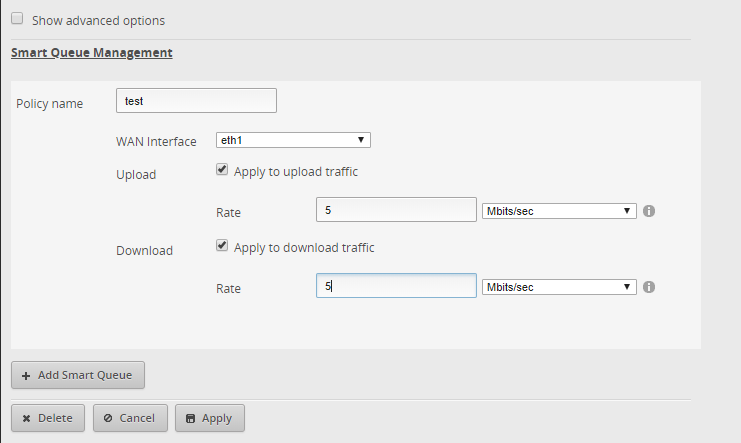Screen dimensions: 741x443
Task: Uncheck Apply to upload traffic
Action: [222, 171]
